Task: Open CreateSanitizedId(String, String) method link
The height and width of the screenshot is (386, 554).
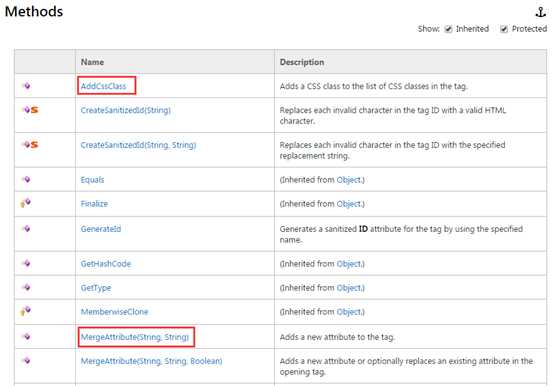Action: (x=138, y=145)
